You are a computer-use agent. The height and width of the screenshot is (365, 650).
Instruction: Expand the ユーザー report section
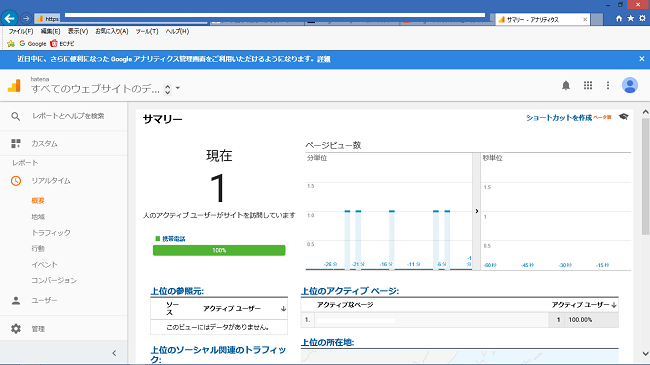44,301
